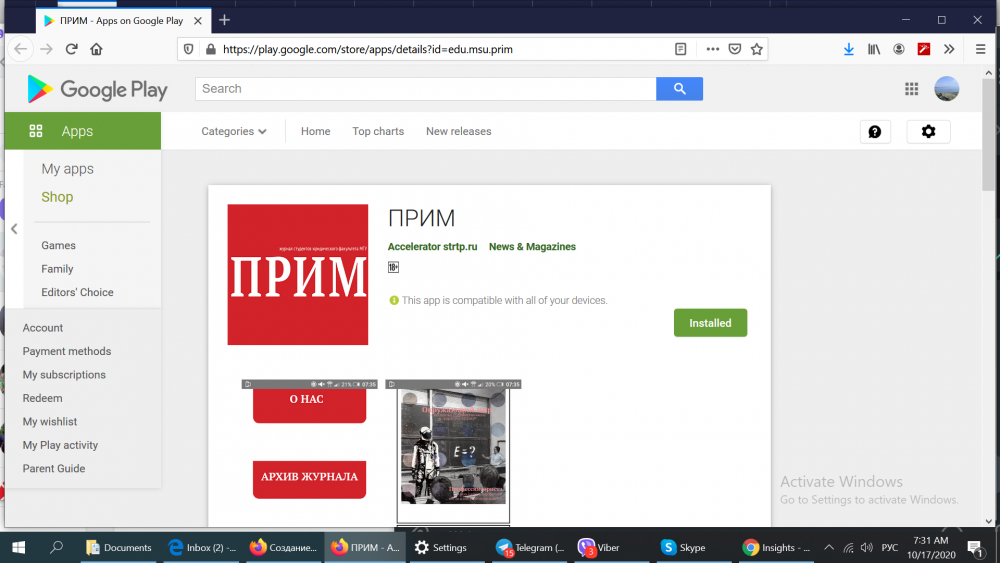This screenshot has height=563, width=1000.
Task: Open Top charts
Action: [378, 131]
